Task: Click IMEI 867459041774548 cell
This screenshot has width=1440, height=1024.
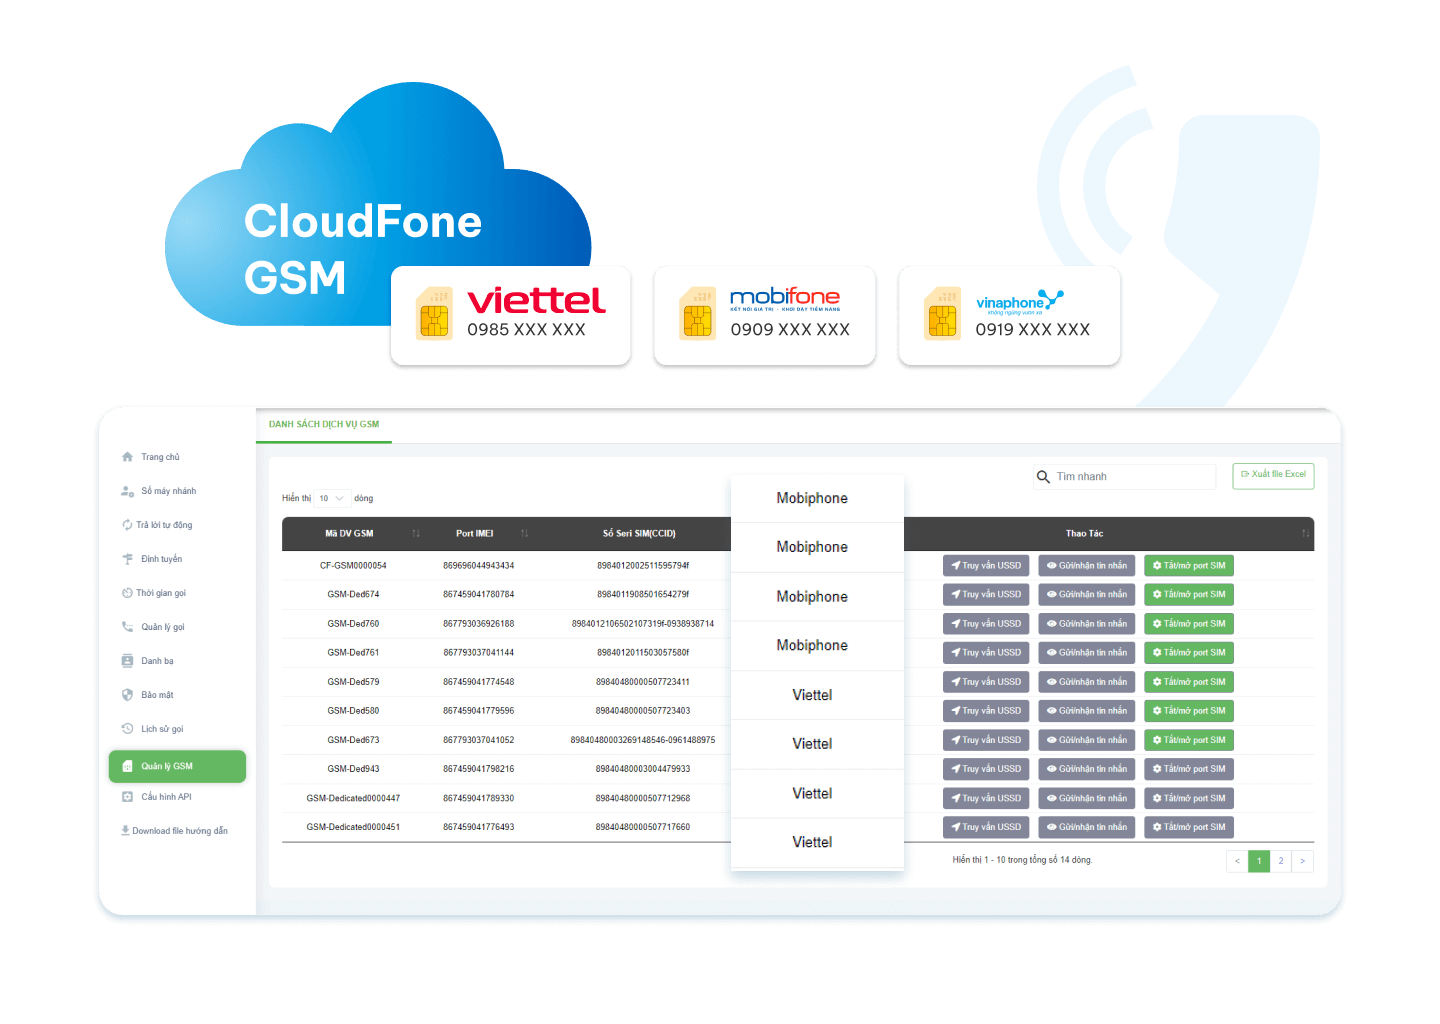Action: (479, 682)
